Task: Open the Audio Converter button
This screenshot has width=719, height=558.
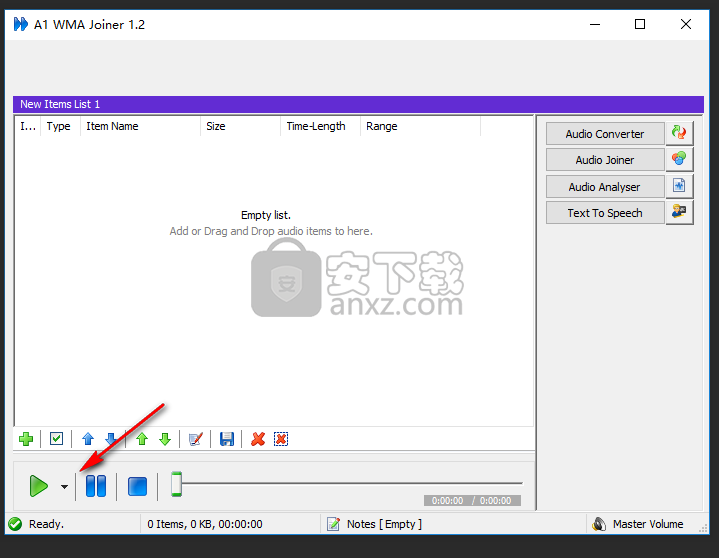Action: pyautogui.click(x=605, y=134)
